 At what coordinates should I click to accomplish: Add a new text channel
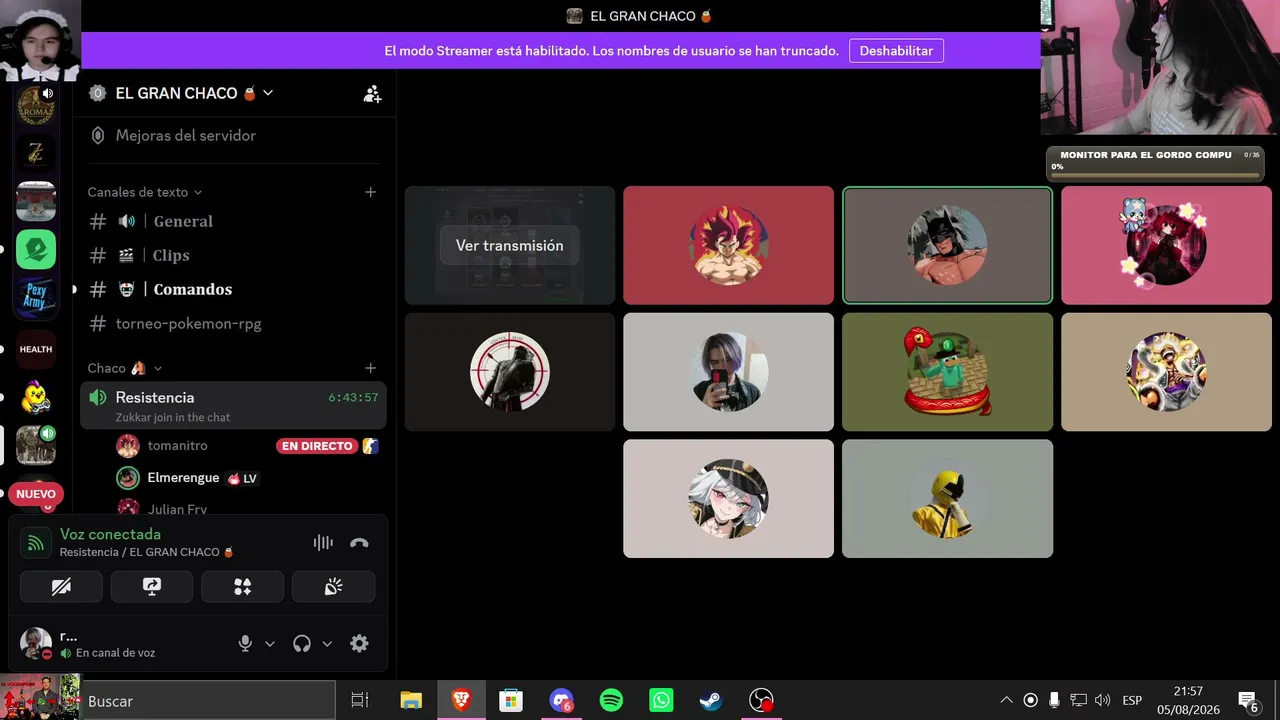(370, 192)
